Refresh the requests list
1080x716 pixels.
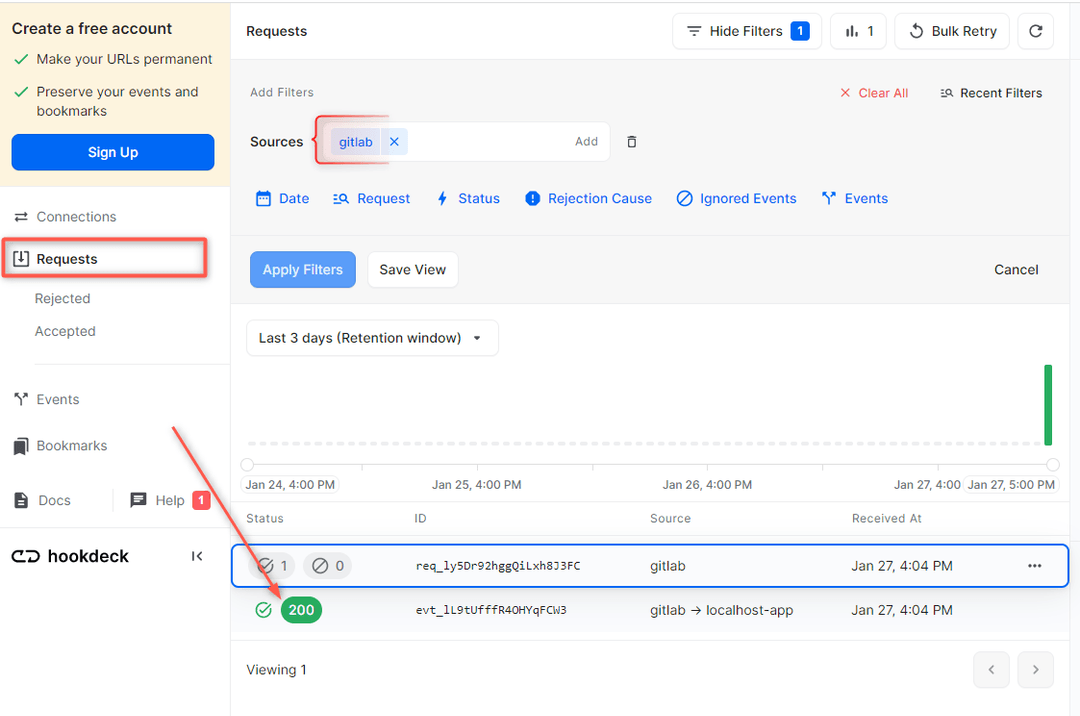(1035, 31)
